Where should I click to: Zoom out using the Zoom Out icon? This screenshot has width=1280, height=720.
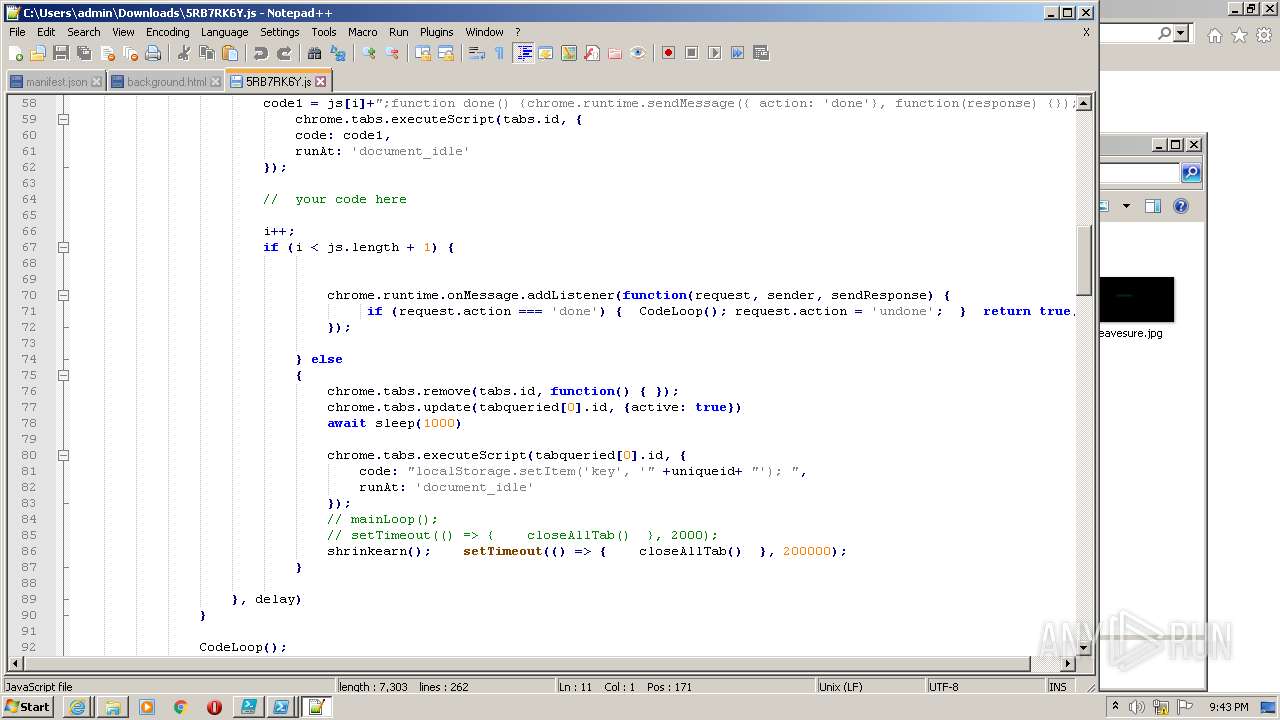[392, 53]
